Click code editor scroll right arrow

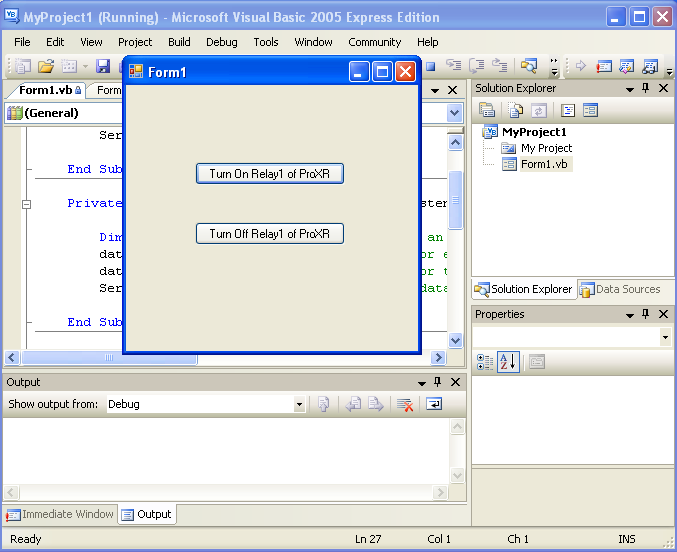tap(438, 357)
